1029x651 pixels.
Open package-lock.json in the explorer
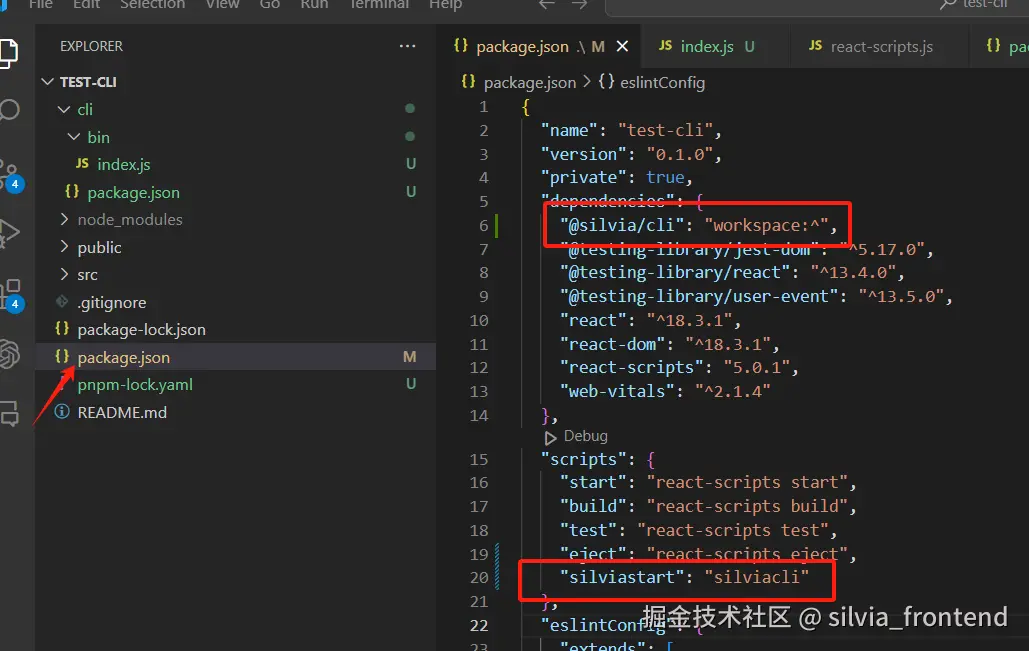coord(141,330)
